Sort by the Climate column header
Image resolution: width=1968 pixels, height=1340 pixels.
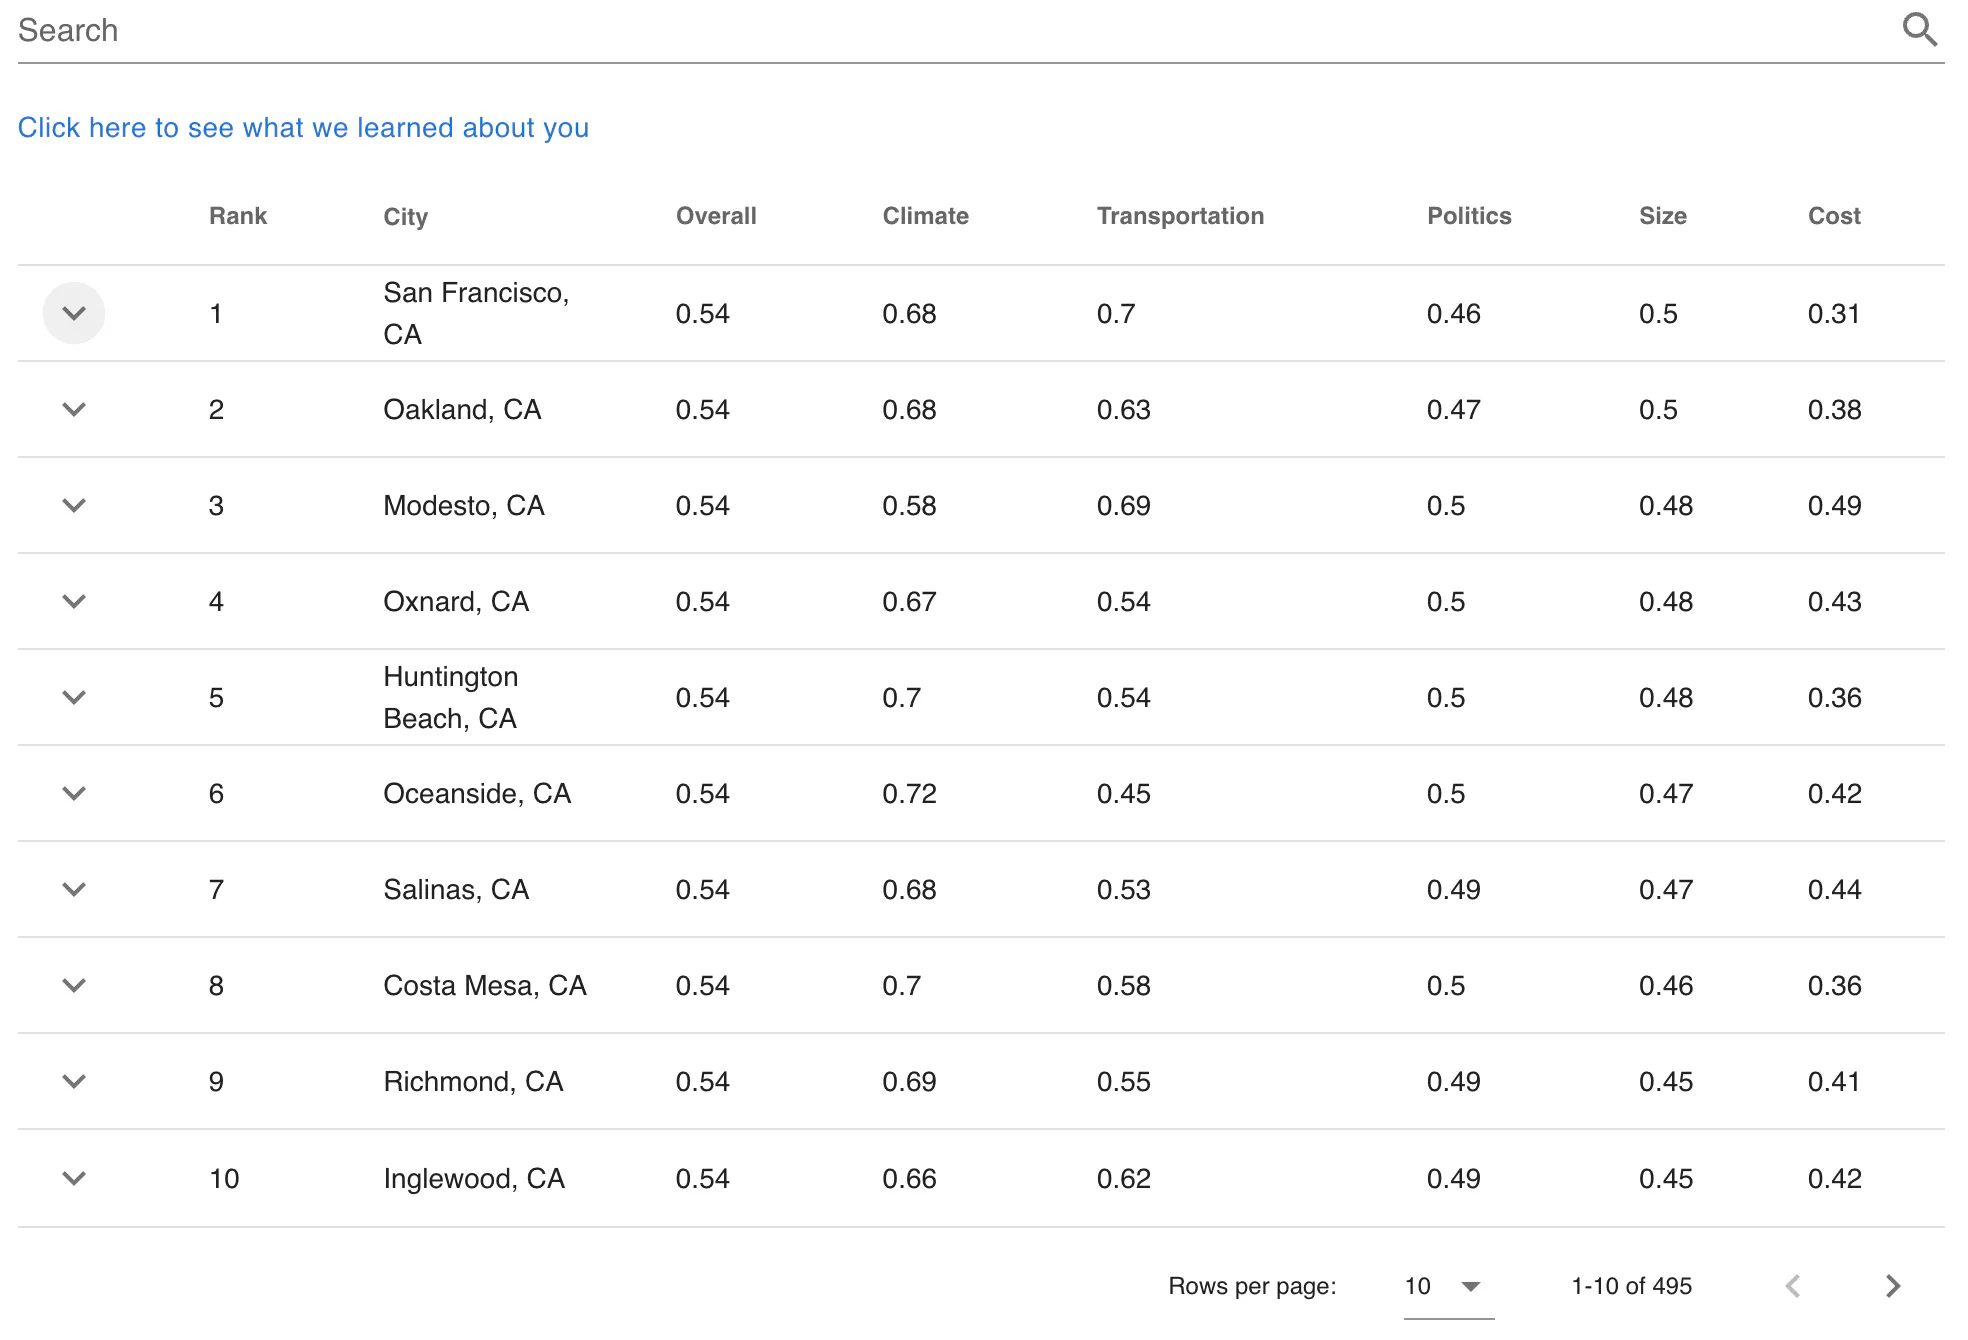coord(925,216)
